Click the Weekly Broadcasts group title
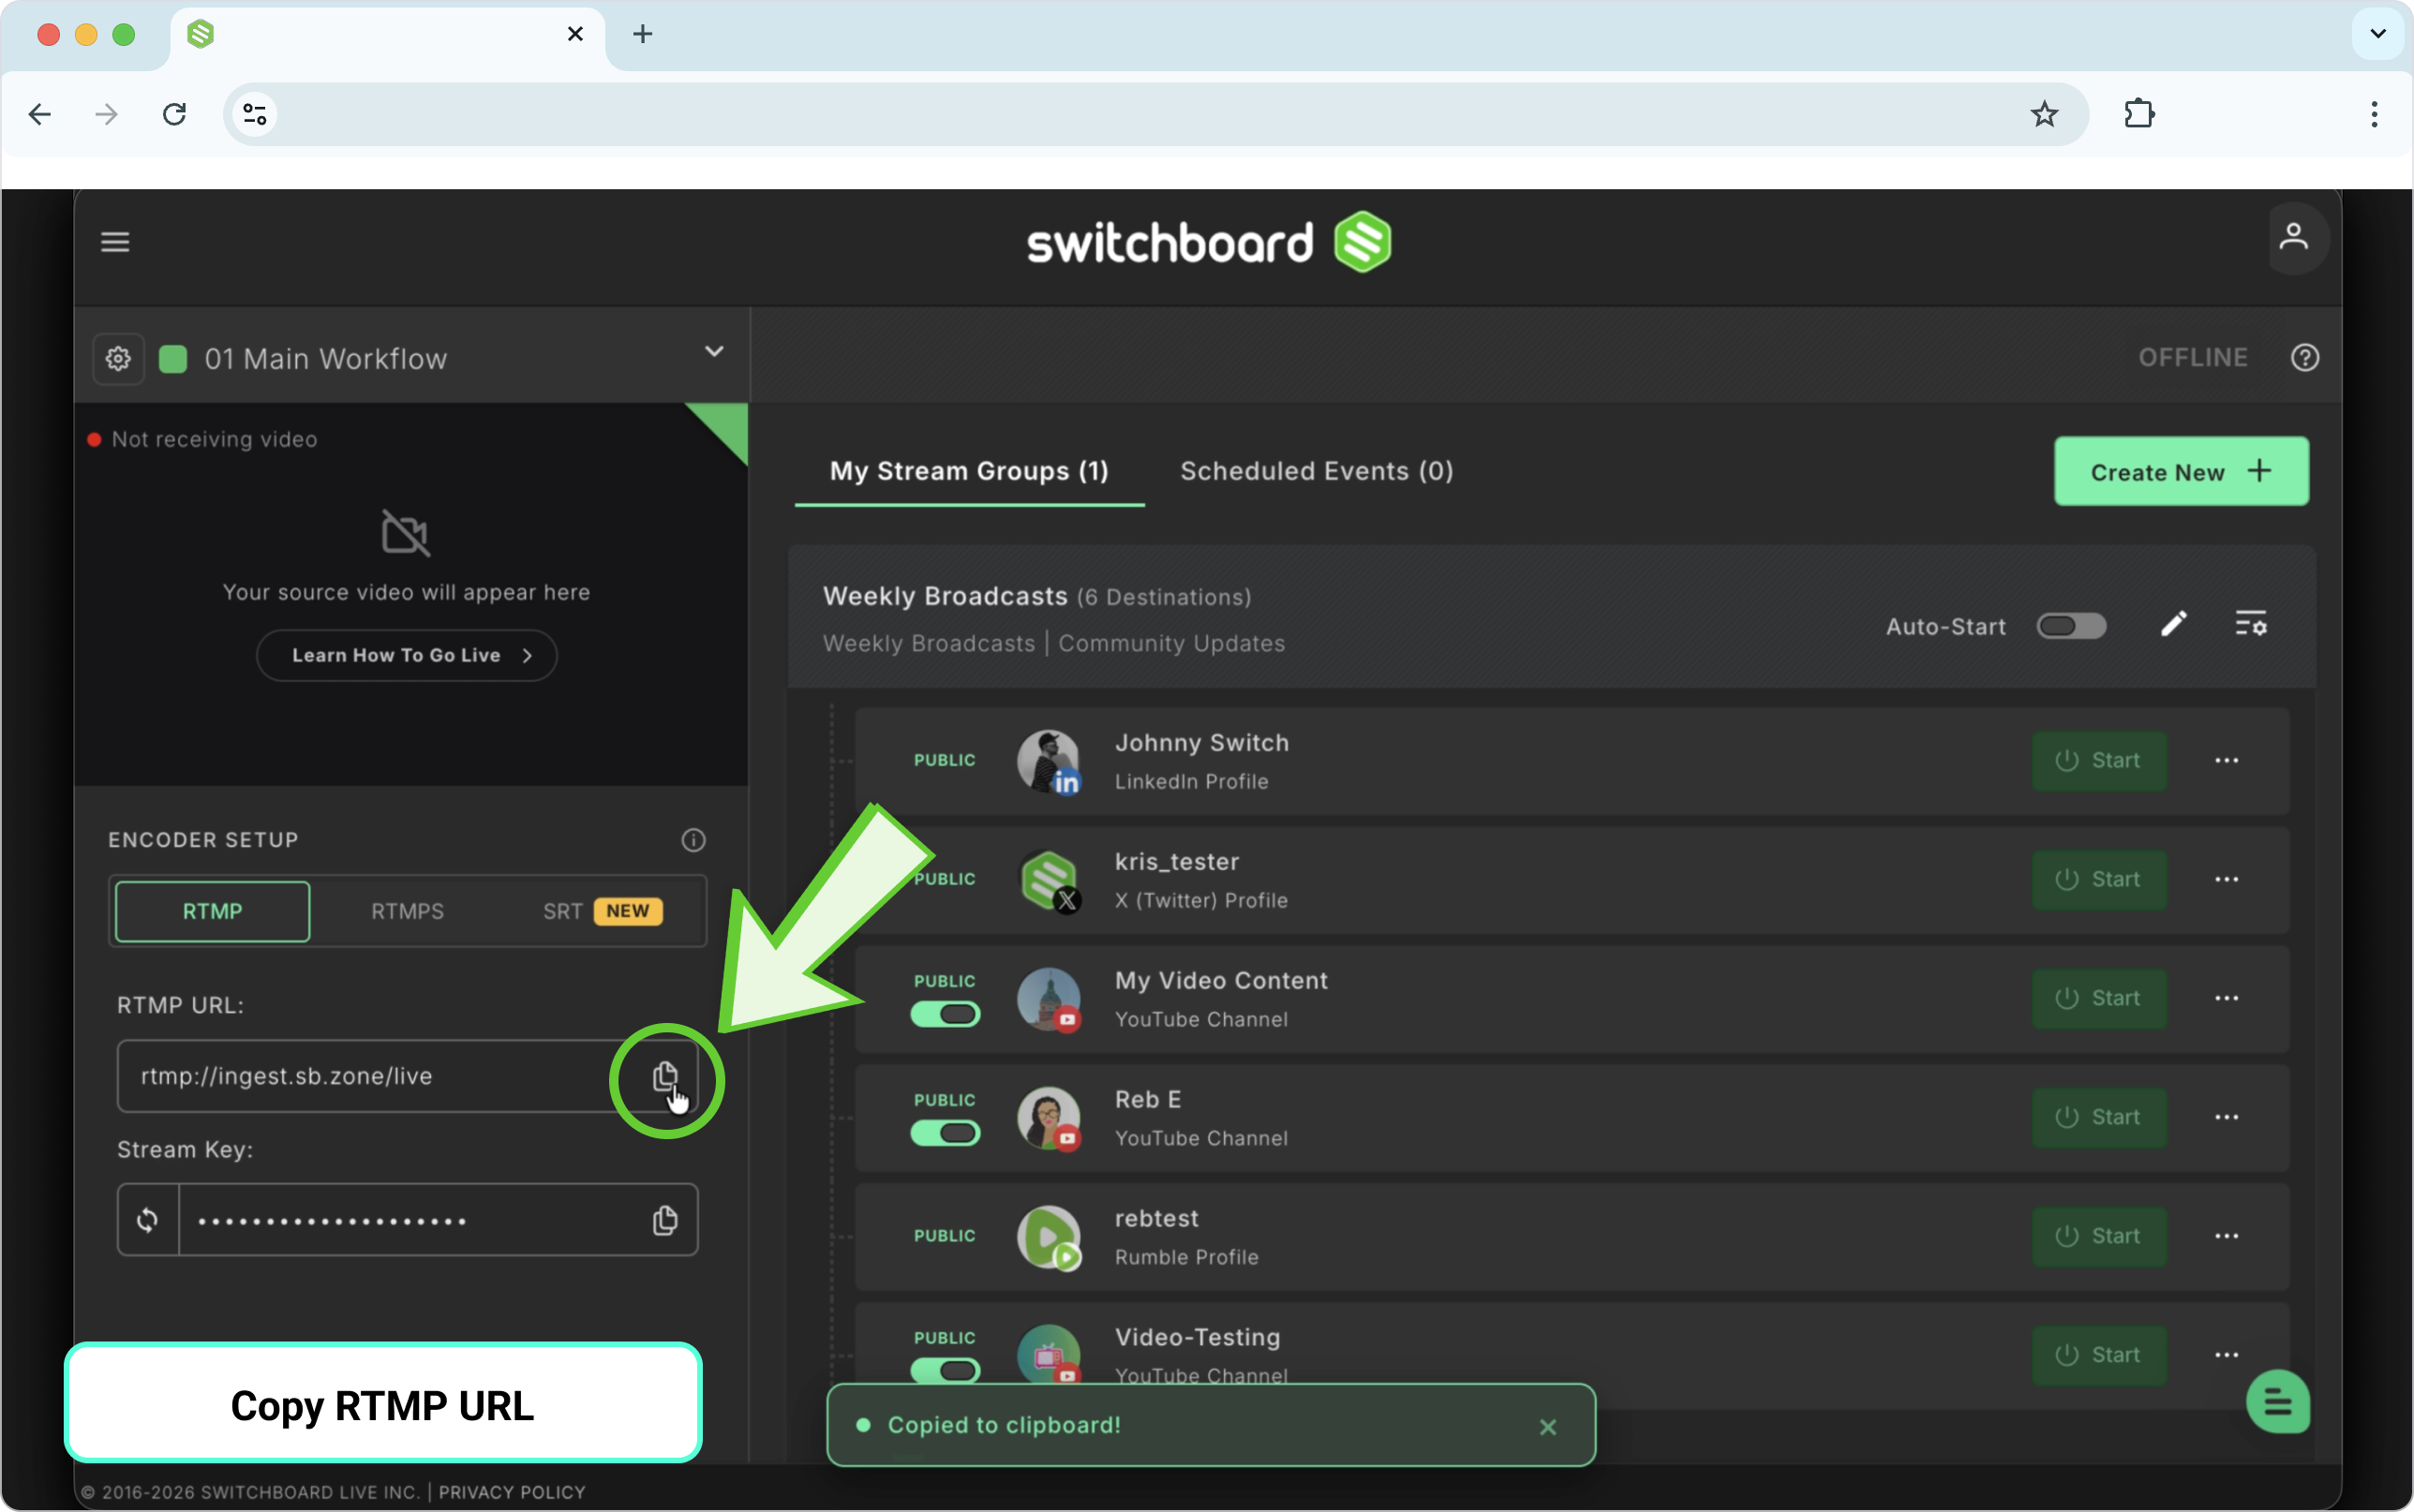This screenshot has width=2414, height=1512. pos(945,596)
